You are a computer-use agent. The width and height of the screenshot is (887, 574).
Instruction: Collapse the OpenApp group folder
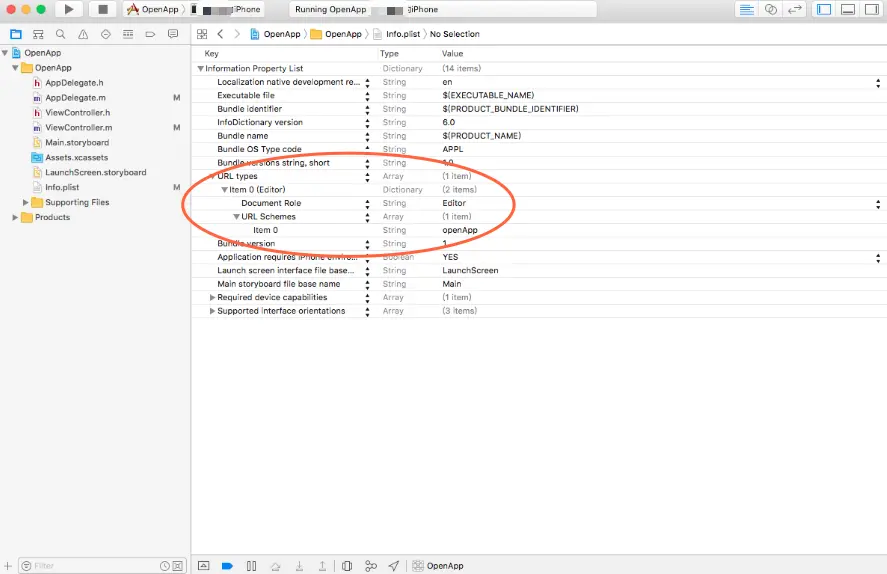pyautogui.click(x=15, y=68)
